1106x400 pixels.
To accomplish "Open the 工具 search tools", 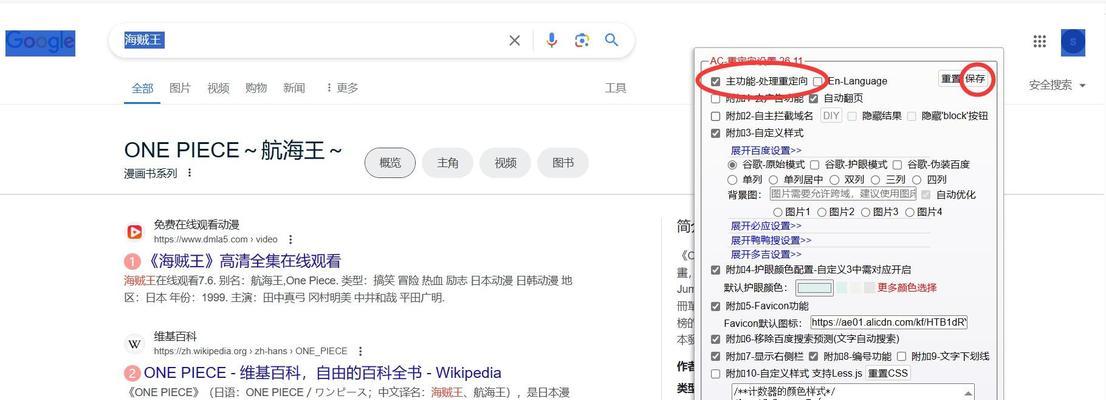I will coord(615,88).
